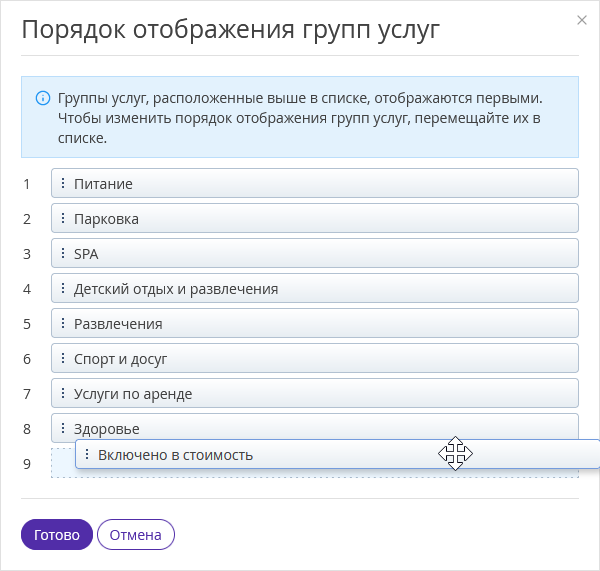The width and height of the screenshot is (600, 571).
Task: Select the Питание group label
Action: [103, 184]
